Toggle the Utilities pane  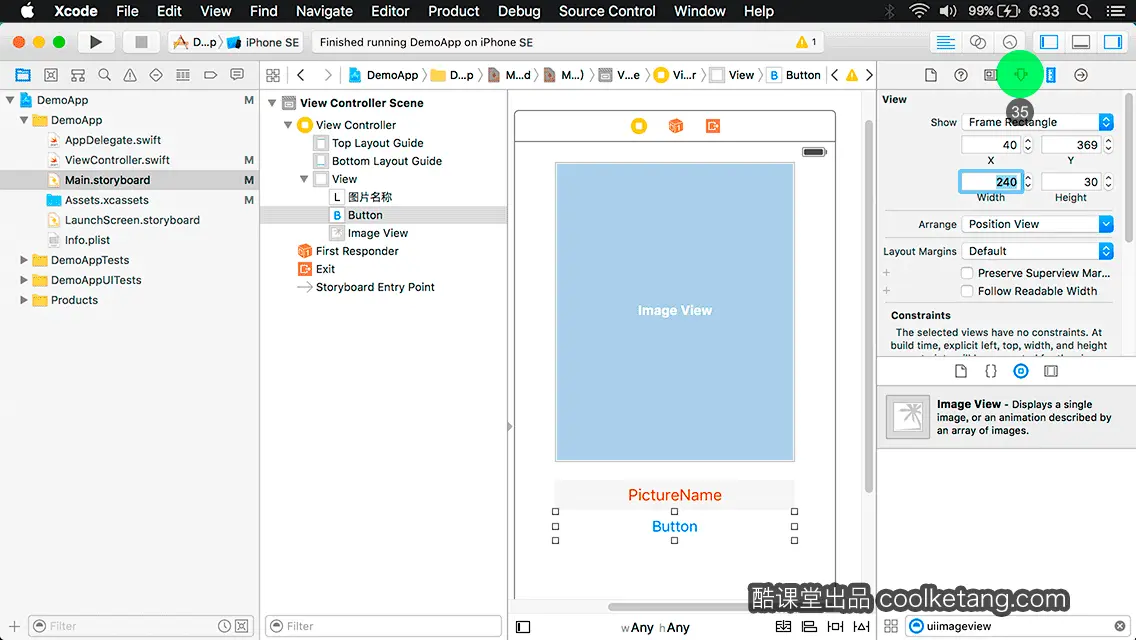[x=1113, y=42]
